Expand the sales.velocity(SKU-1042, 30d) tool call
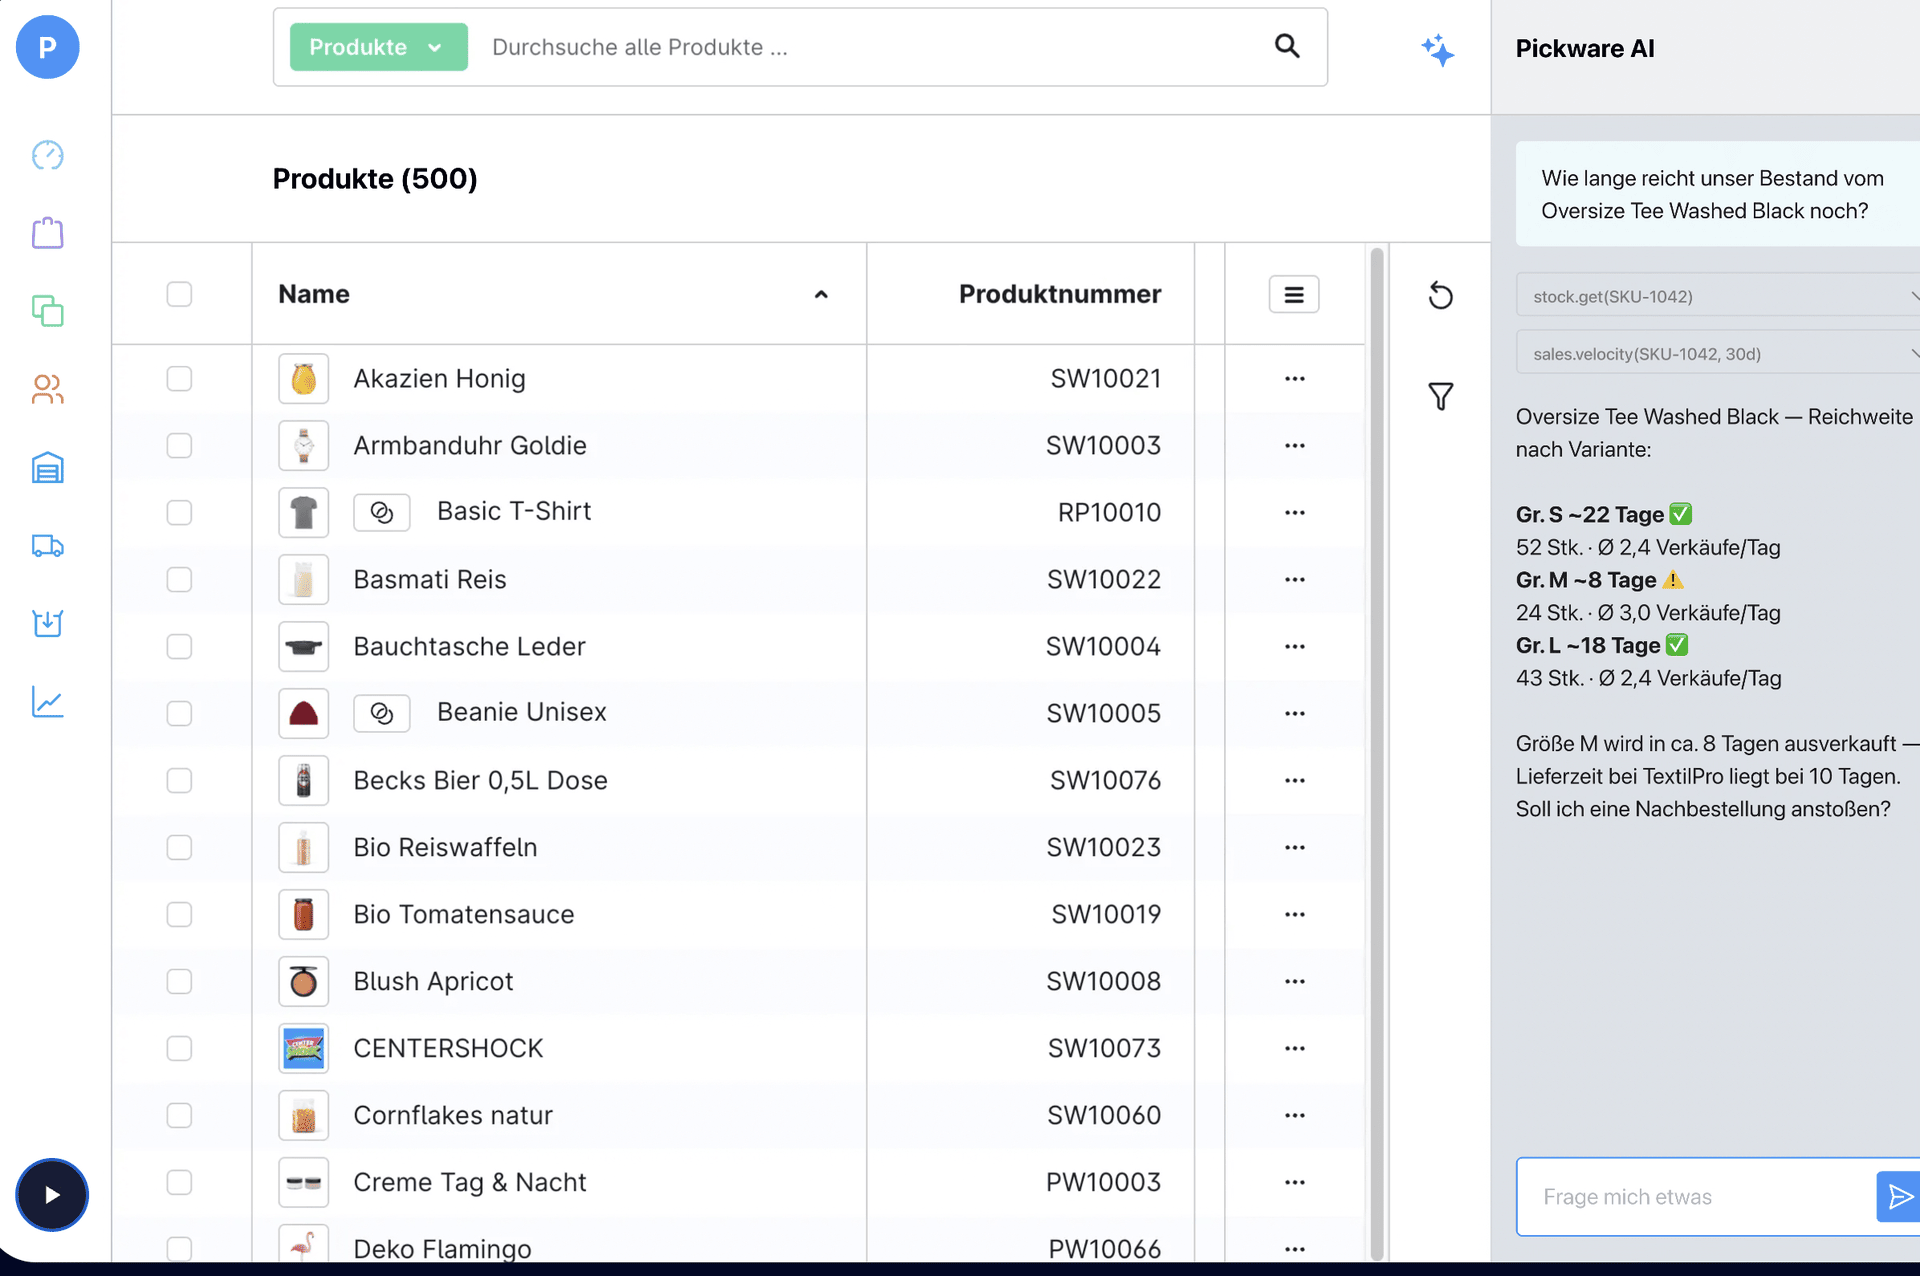 pyautogui.click(x=1718, y=353)
